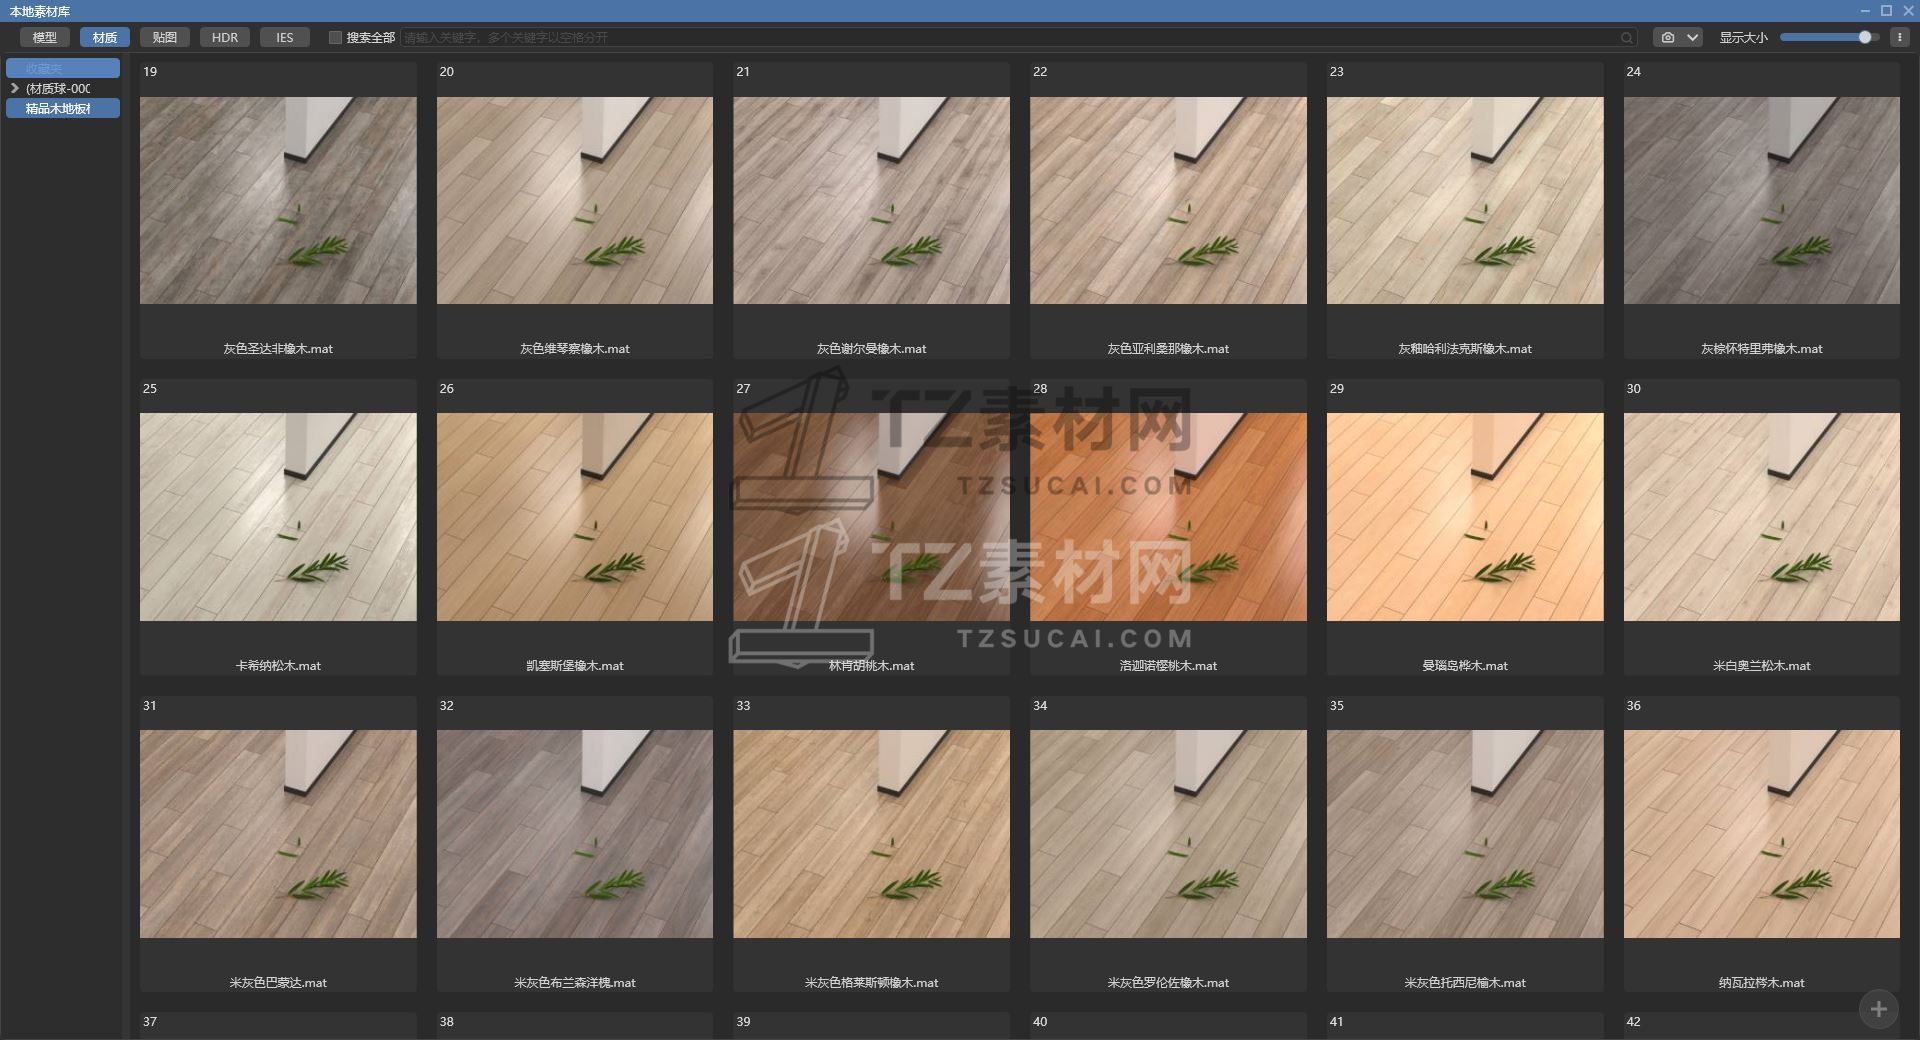Click the magnifier icon in the search box
This screenshot has width=1920, height=1040.
coord(1627,38)
